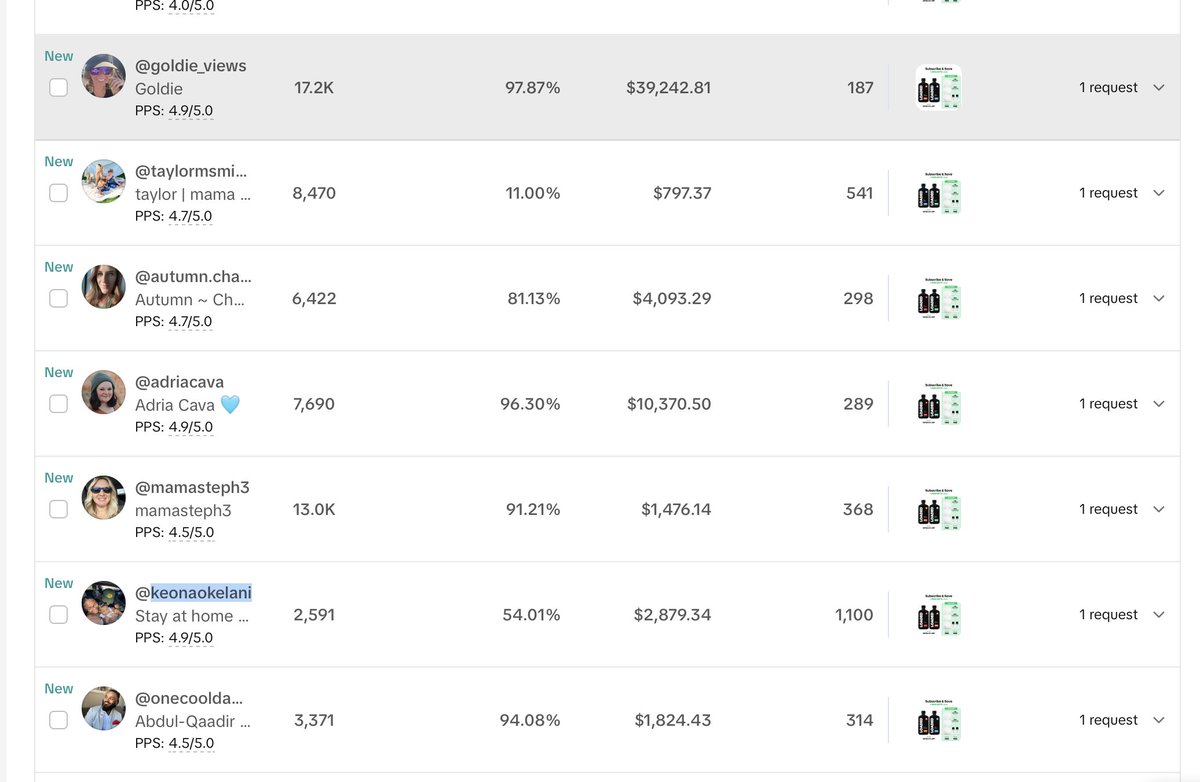Viewport: 1200px width, 782px height.
Task: Toggle the checkbox for @mamasteph3
Action: click(x=59, y=509)
